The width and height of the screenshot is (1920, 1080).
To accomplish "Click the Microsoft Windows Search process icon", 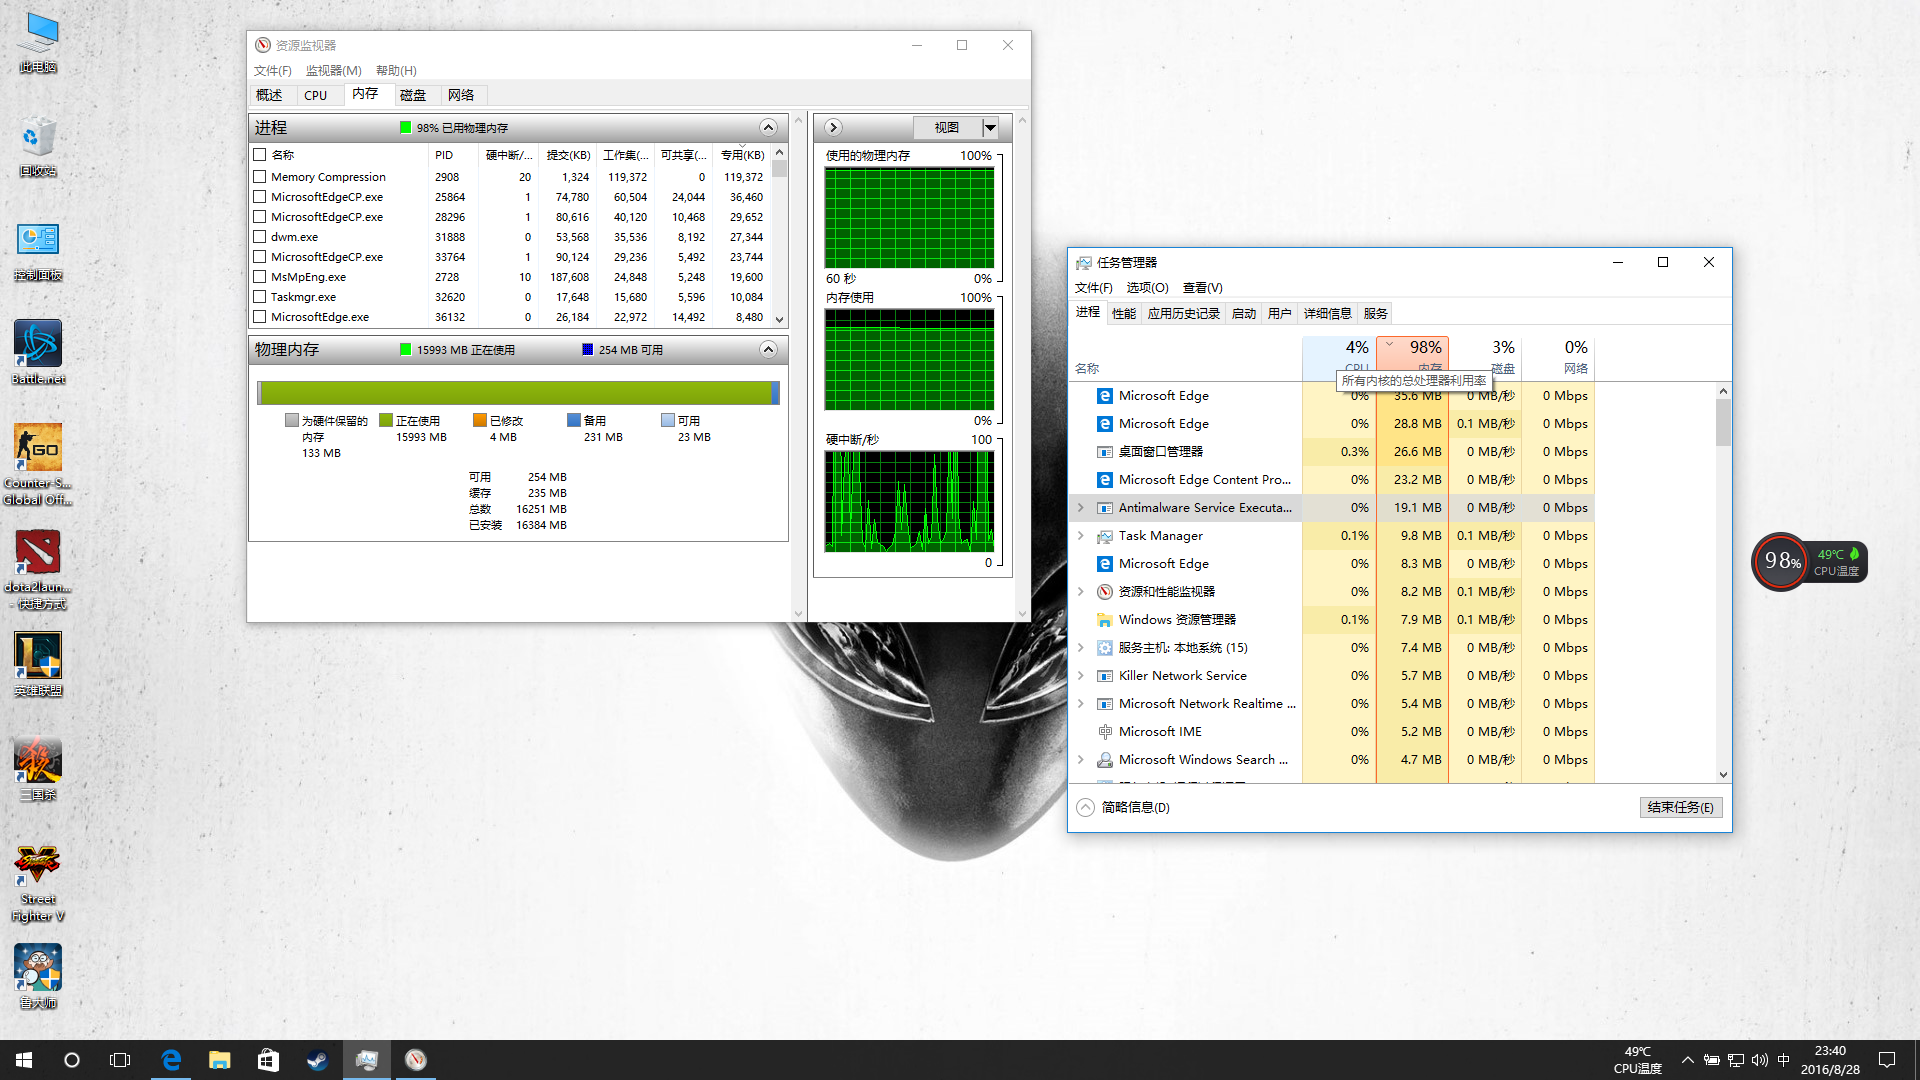I will pos(1105,760).
